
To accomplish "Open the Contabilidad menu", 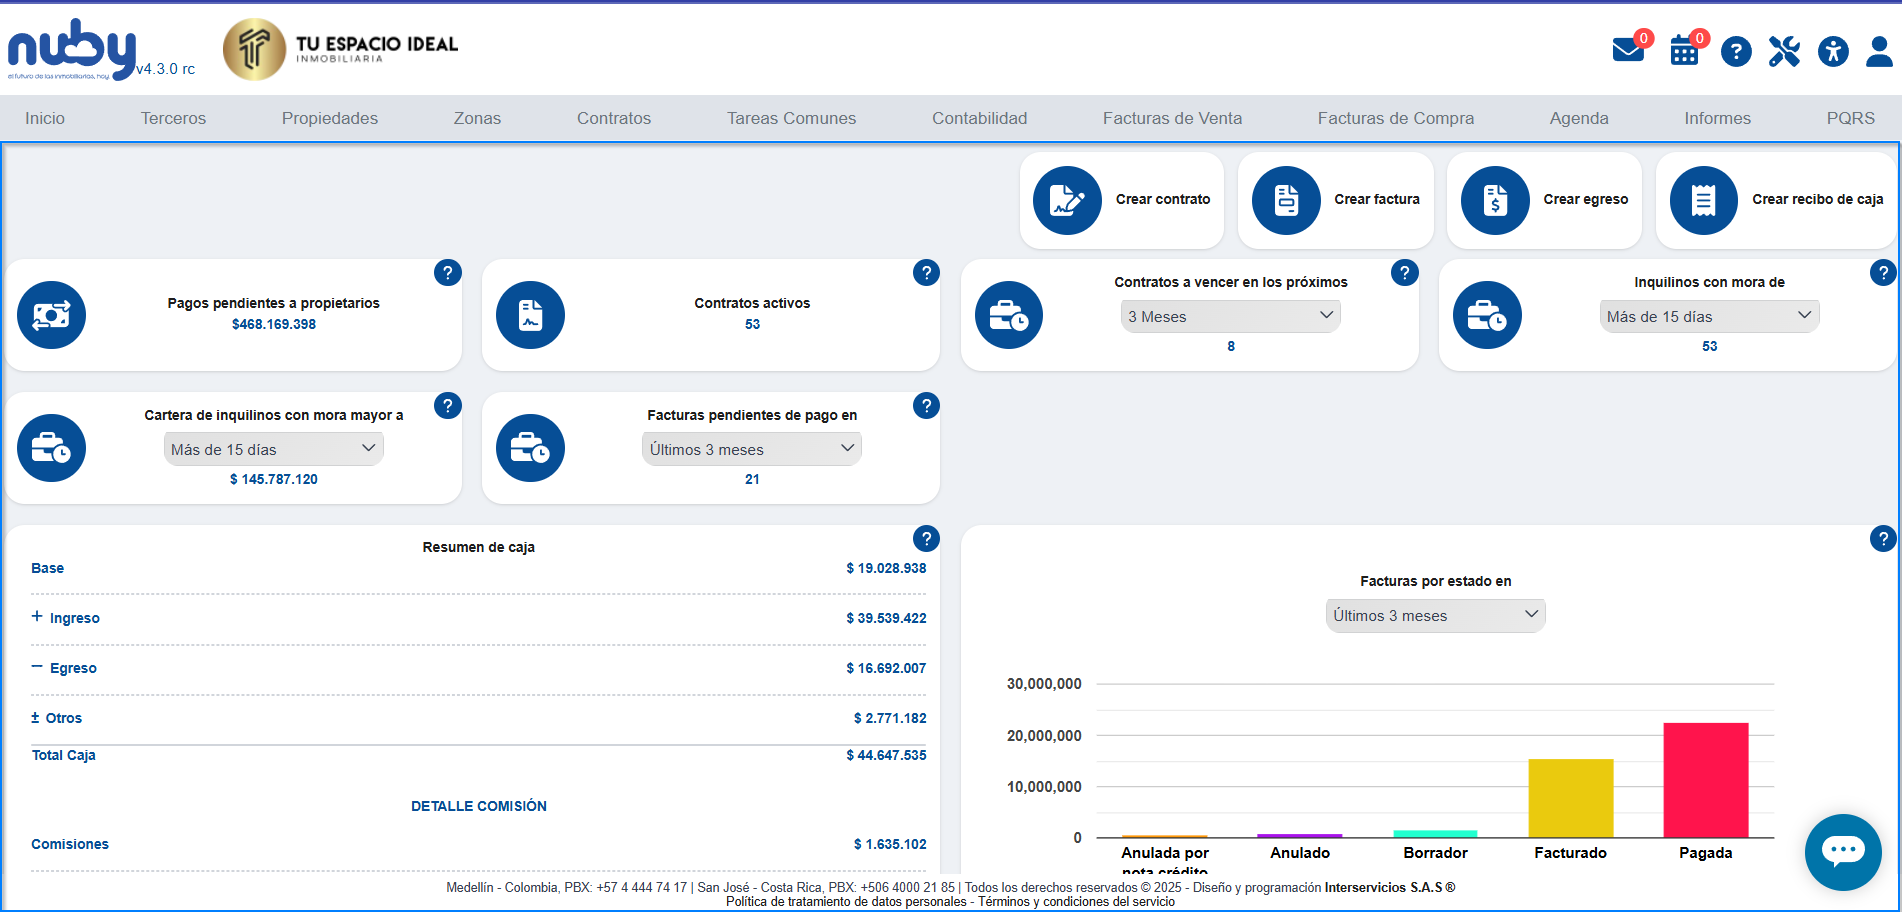I will pyautogui.click(x=979, y=118).
